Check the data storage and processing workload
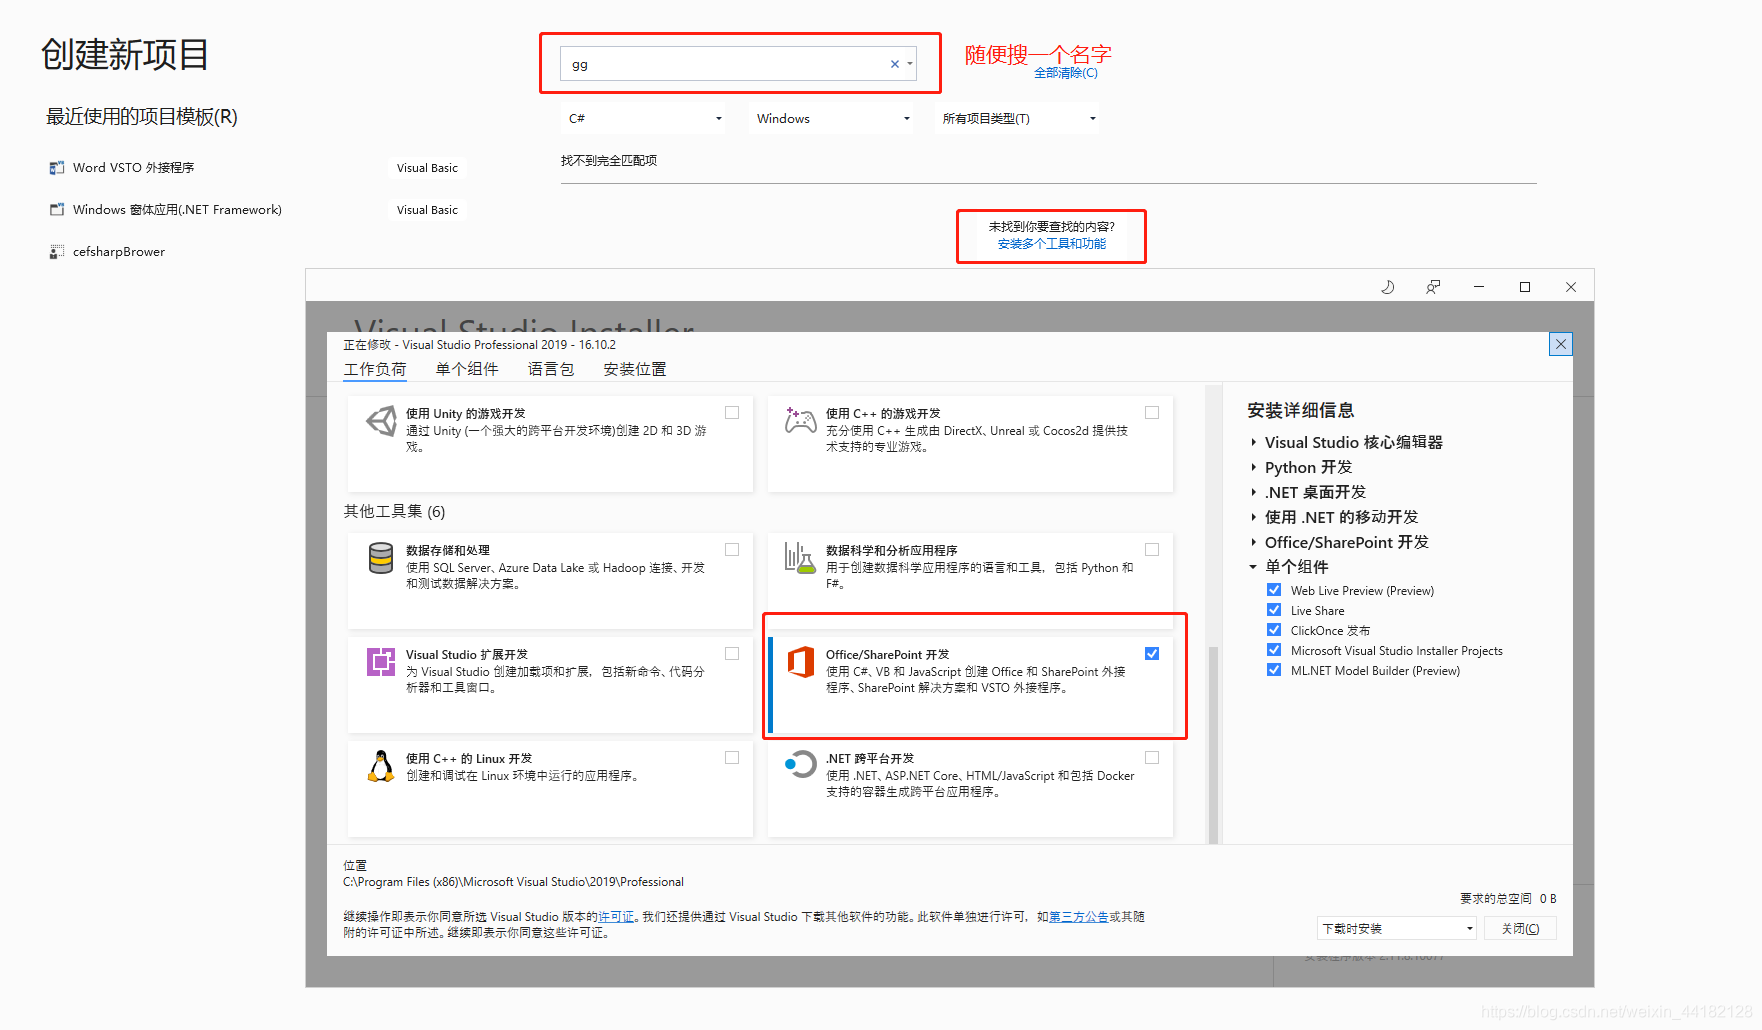The width and height of the screenshot is (1762, 1030). click(732, 550)
